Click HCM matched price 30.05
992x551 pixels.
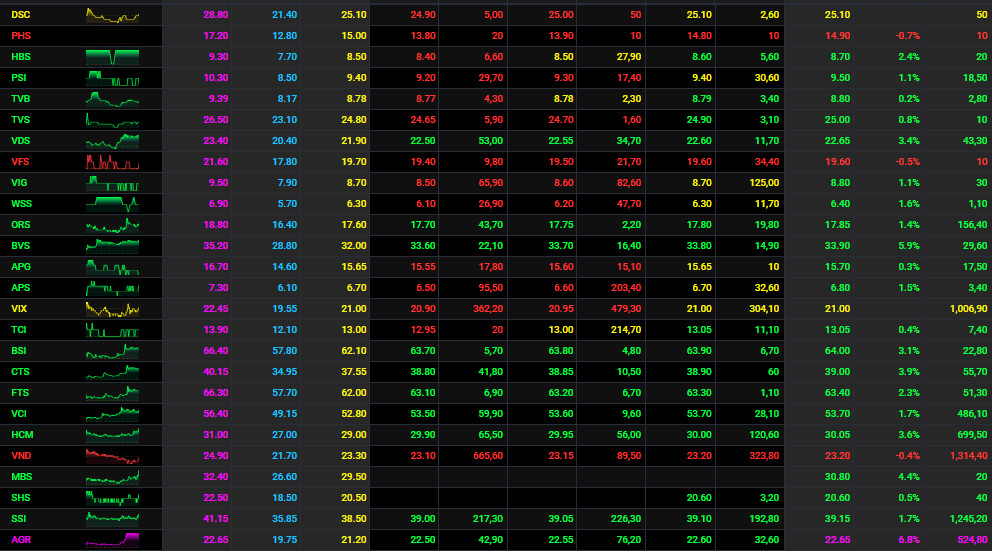(838, 435)
